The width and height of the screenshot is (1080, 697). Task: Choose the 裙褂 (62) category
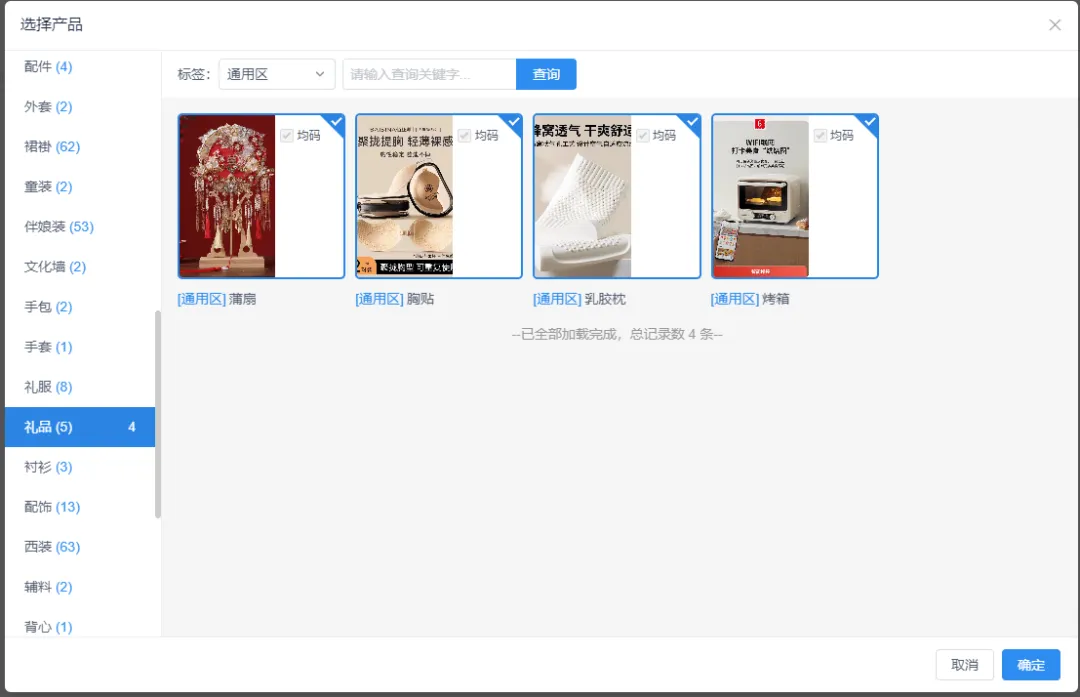click(x=52, y=147)
